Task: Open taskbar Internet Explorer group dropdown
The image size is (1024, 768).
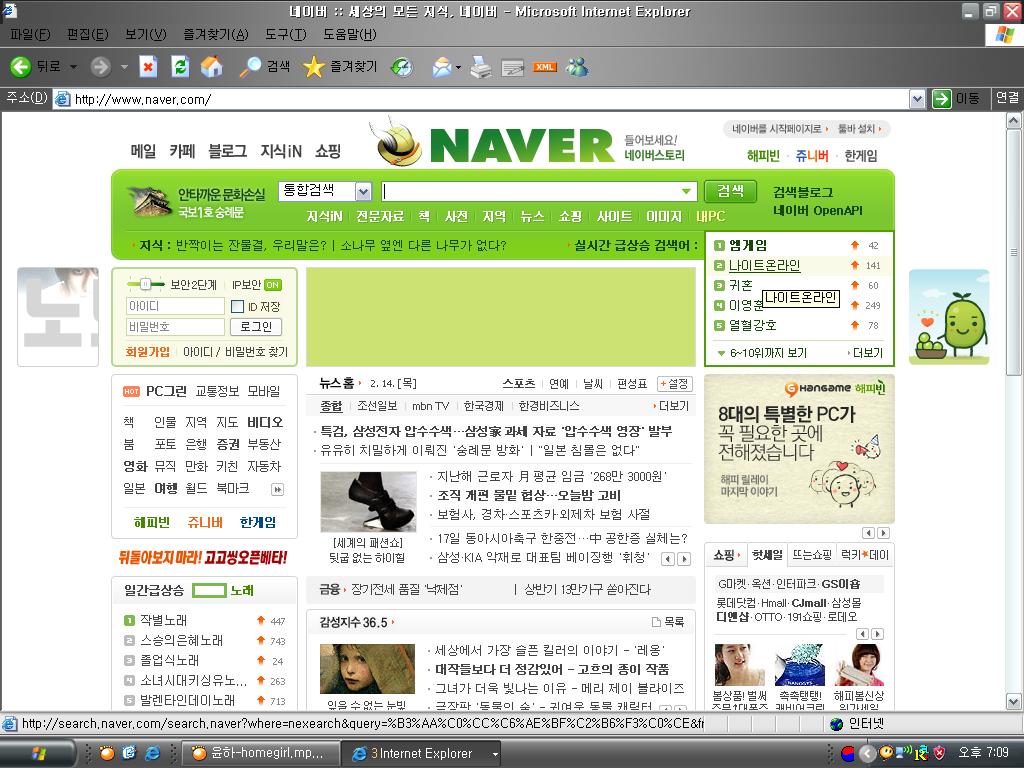Action: pos(495,754)
